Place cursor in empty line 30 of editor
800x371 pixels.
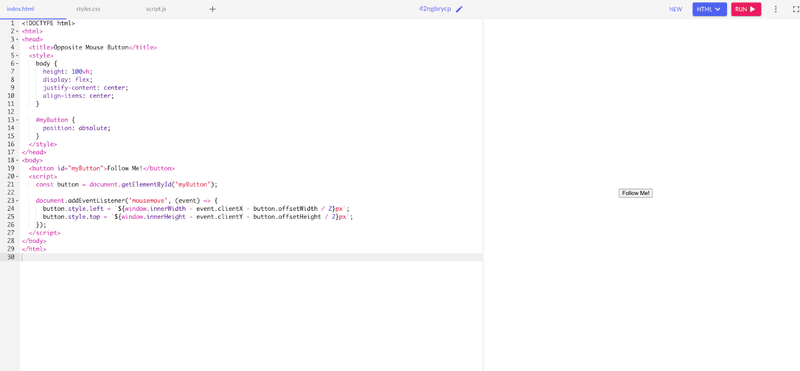coord(251,257)
